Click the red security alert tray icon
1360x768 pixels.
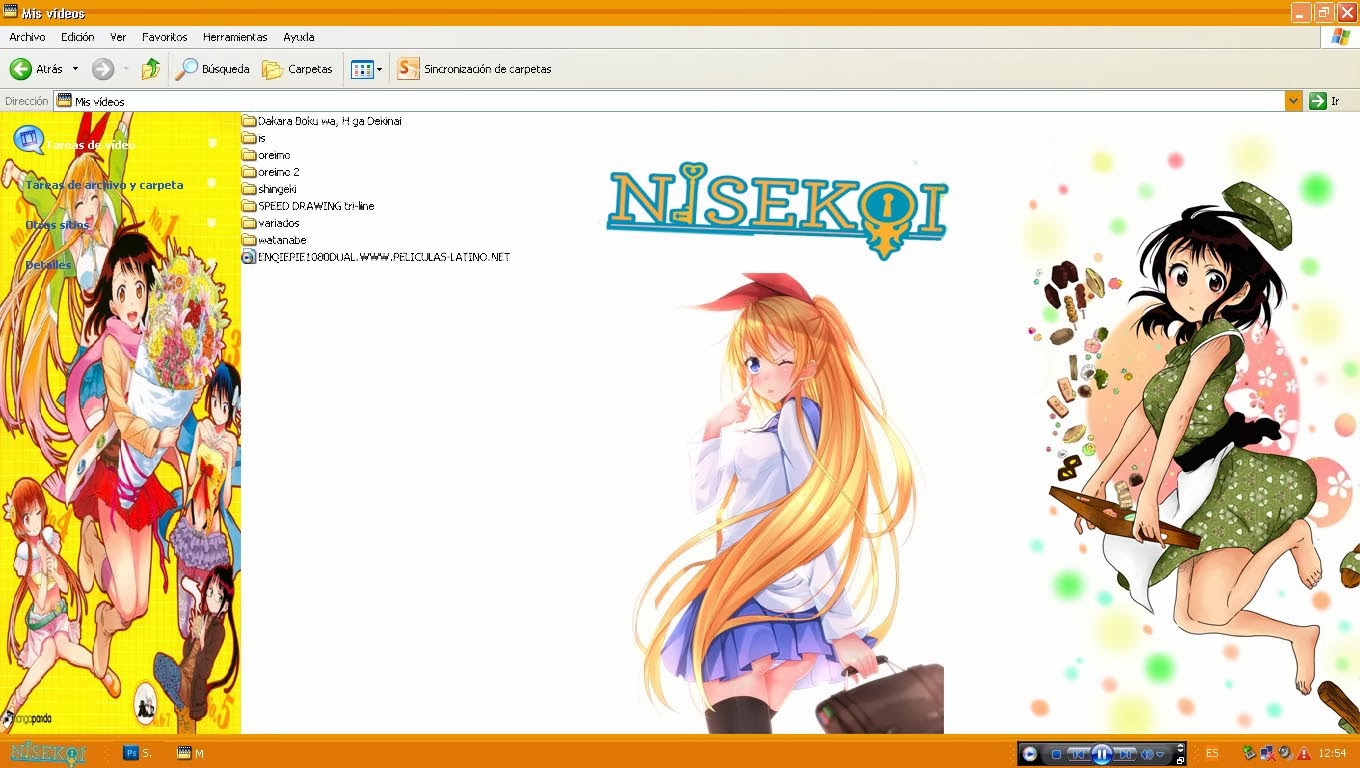pyautogui.click(x=1304, y=753)
